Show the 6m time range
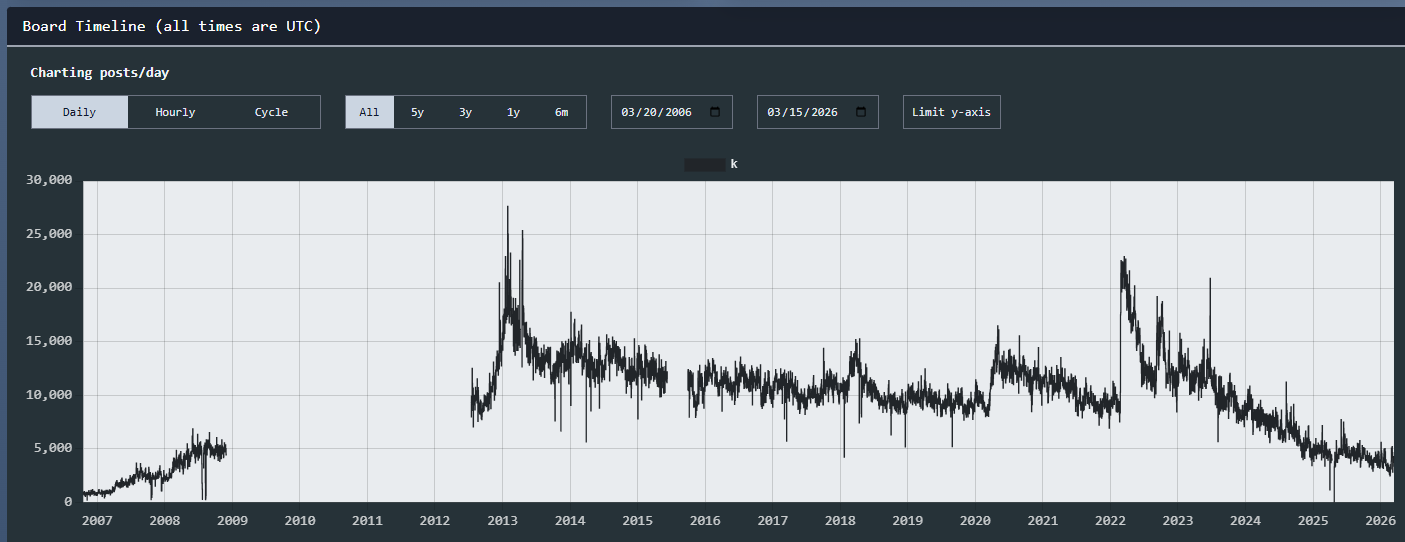Viewport: 1405px width, 542px height. (x=562, y=112)
